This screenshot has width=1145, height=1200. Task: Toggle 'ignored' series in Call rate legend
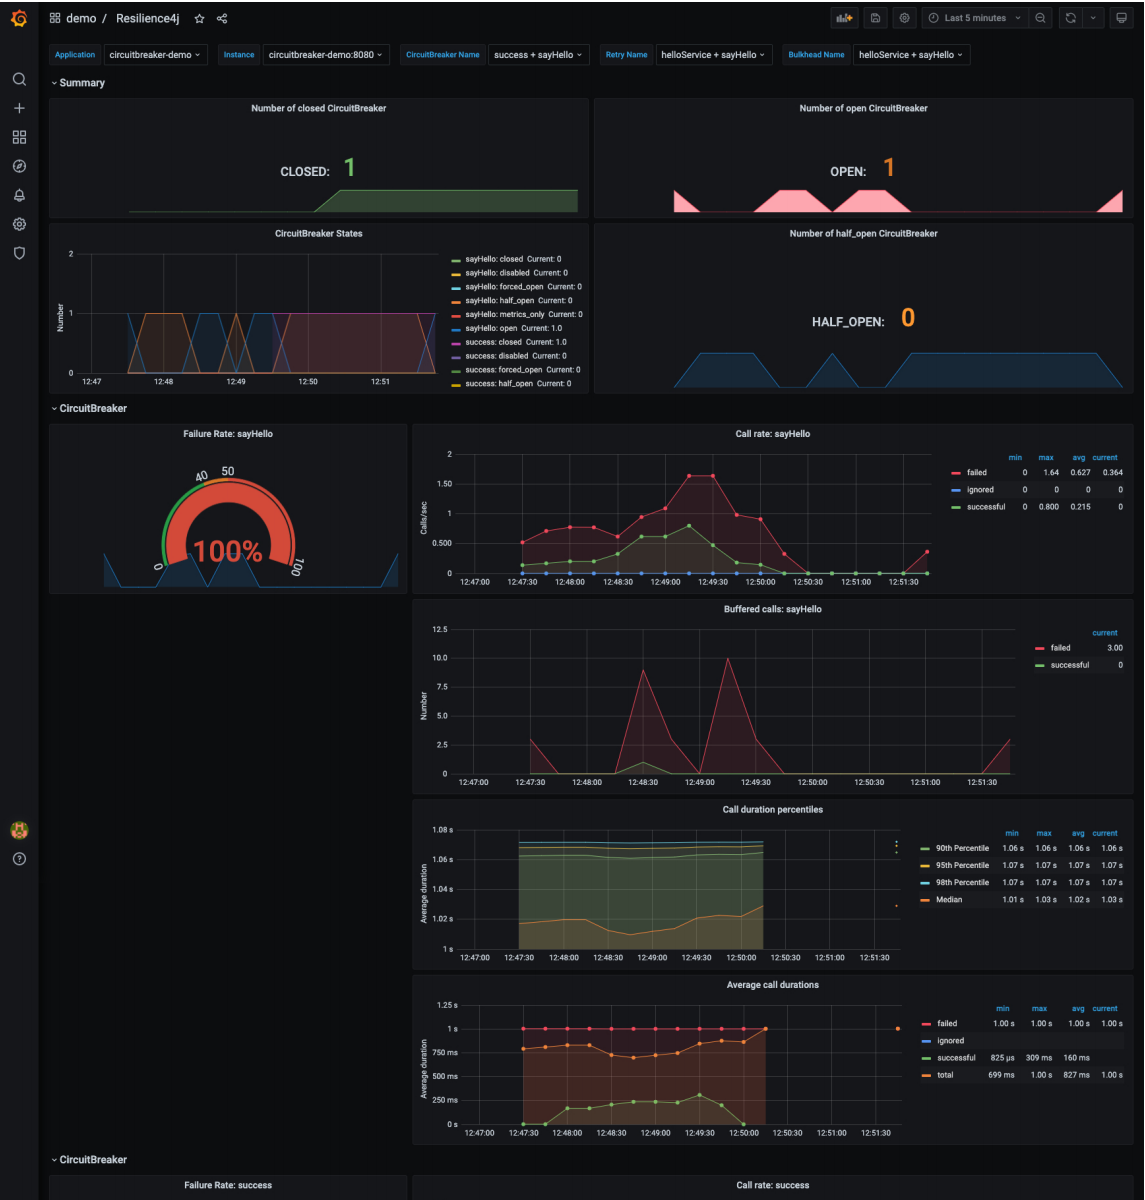click(980, 490)
